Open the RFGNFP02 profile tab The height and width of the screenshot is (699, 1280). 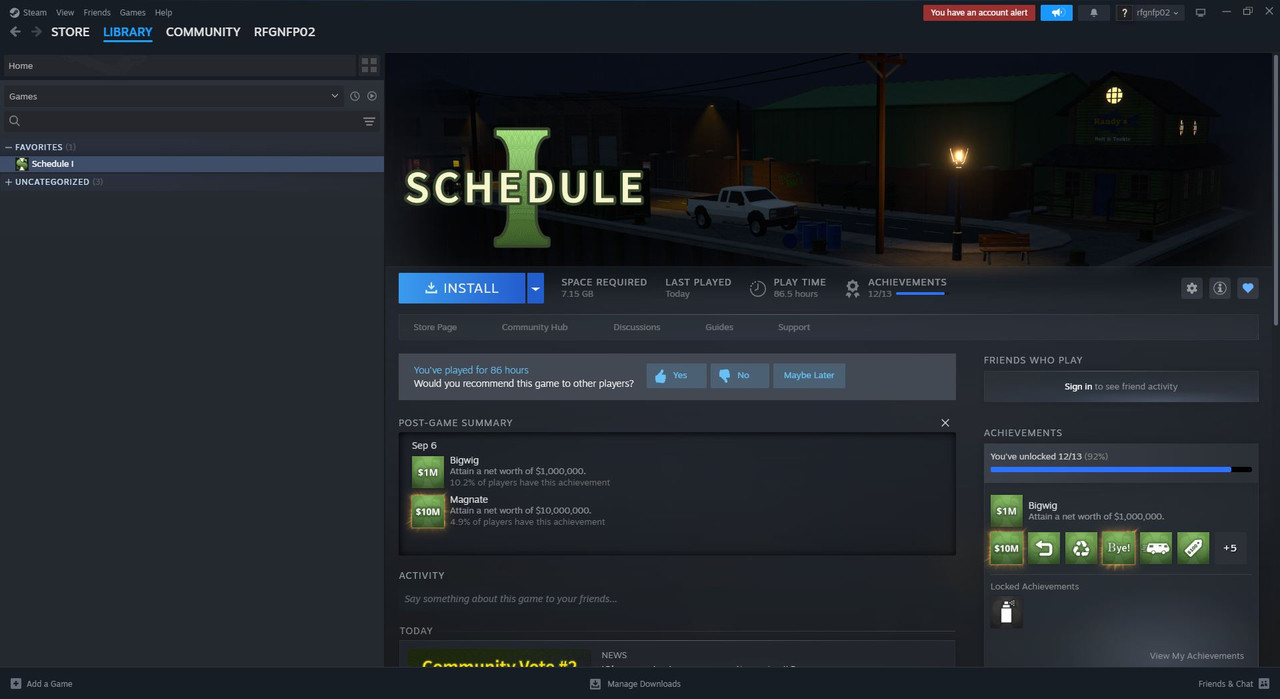pos(285,32)
